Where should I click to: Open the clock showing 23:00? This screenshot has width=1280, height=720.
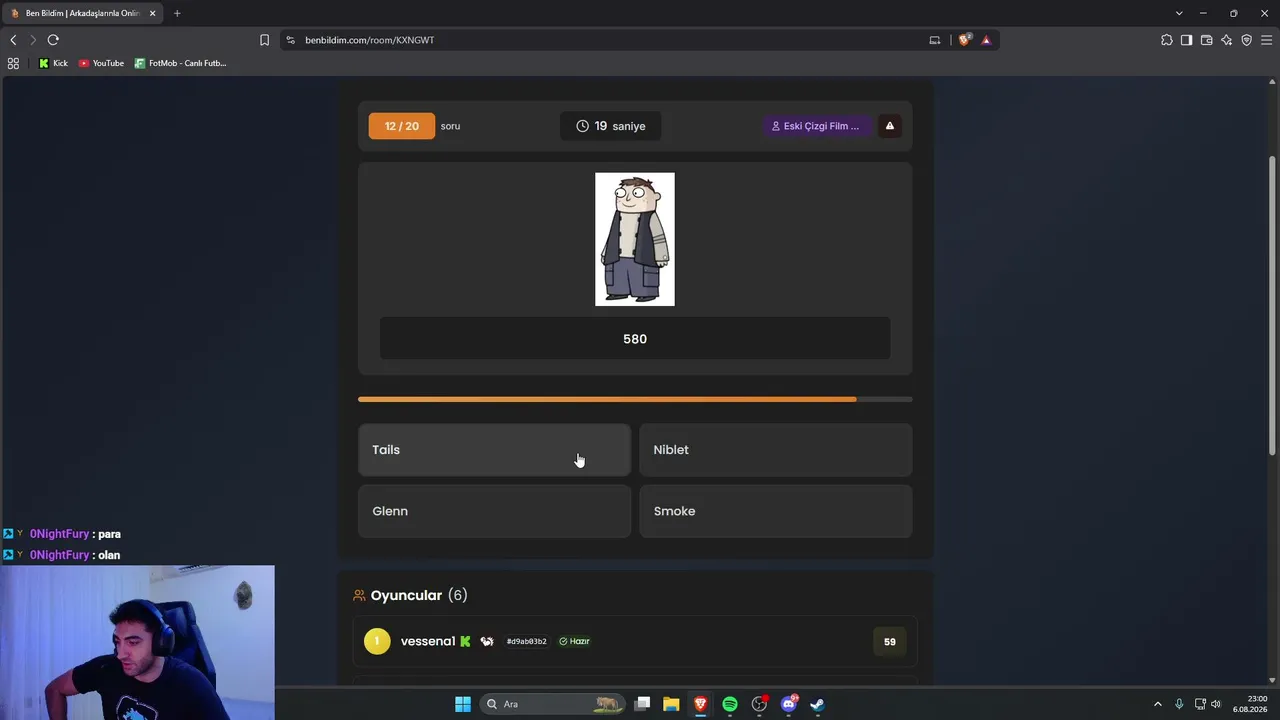click(1250, 704)
